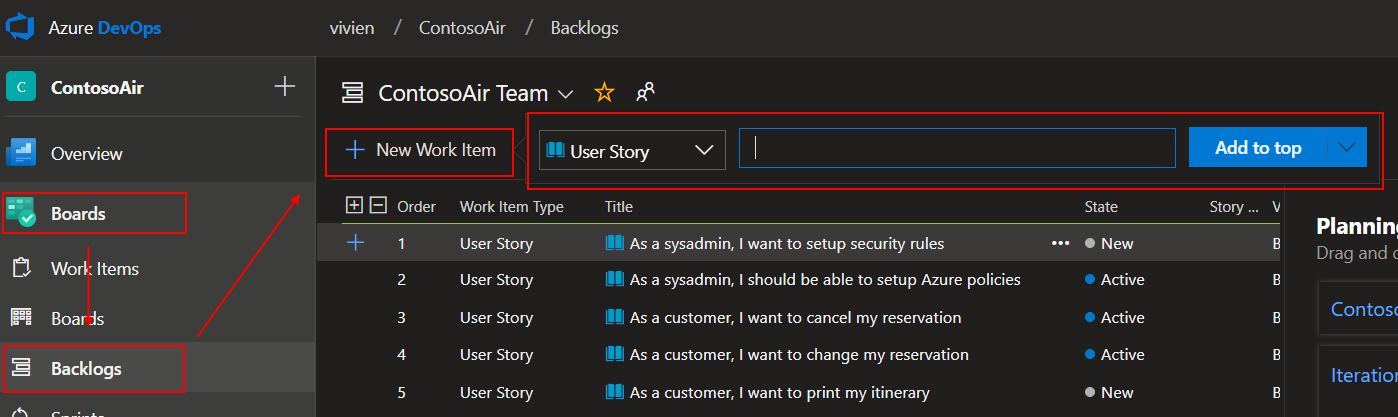The image size is (1398, 417).
Task: Select Backlogs in the sidebar
Action: tap(86, 369)
